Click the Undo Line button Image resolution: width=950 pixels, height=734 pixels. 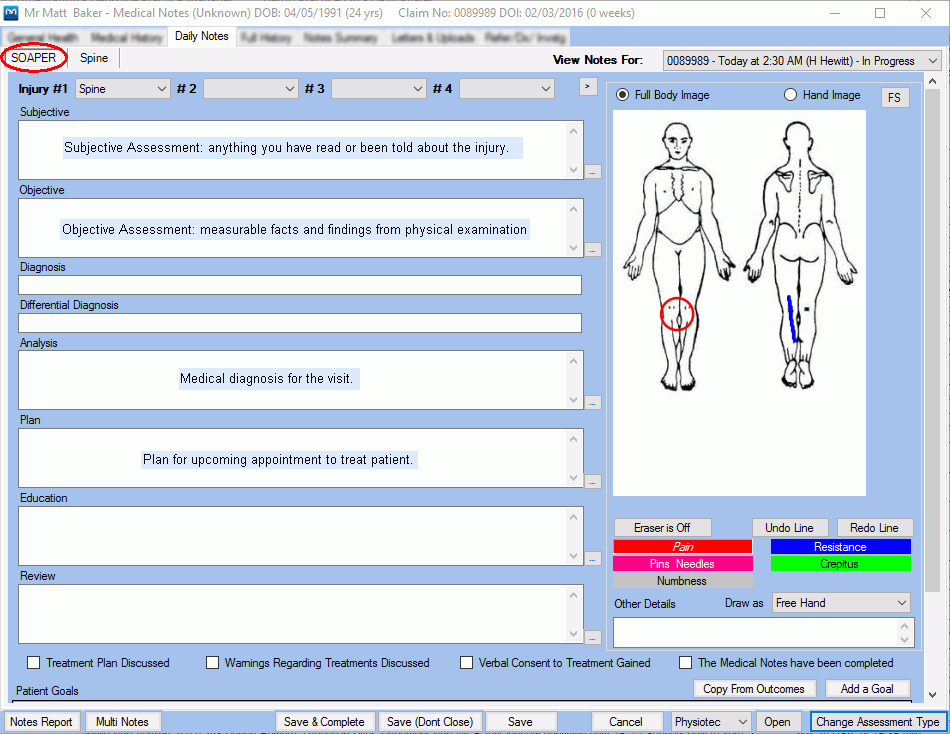tap(789, 528)
